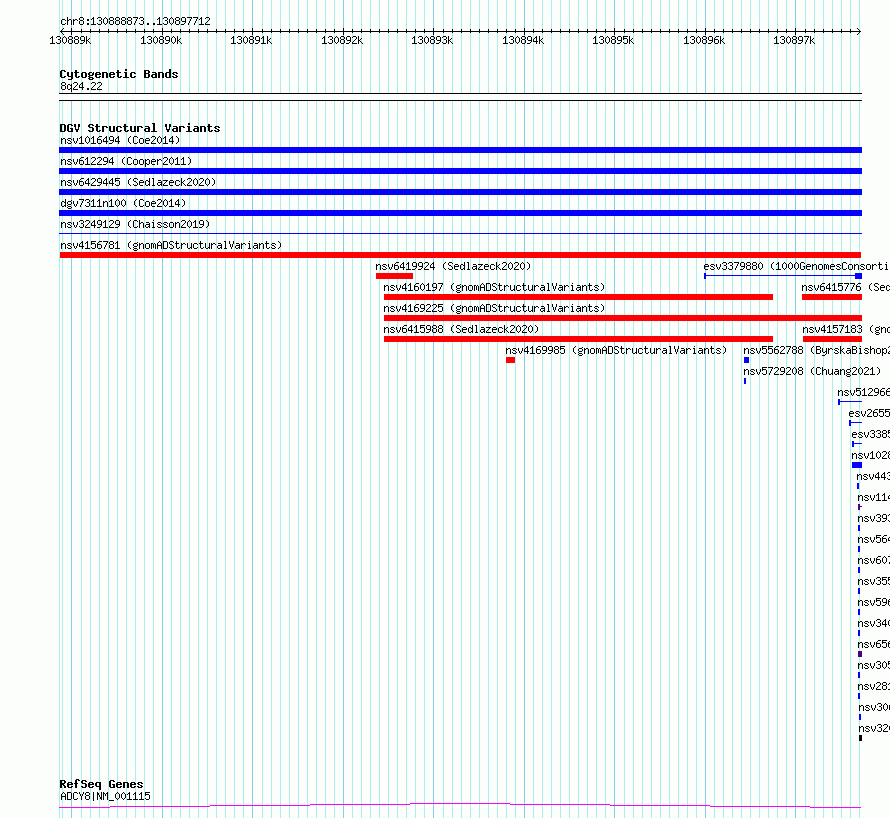
Task: Click the 130895k ruler tick label
Action: coord(613,40)
